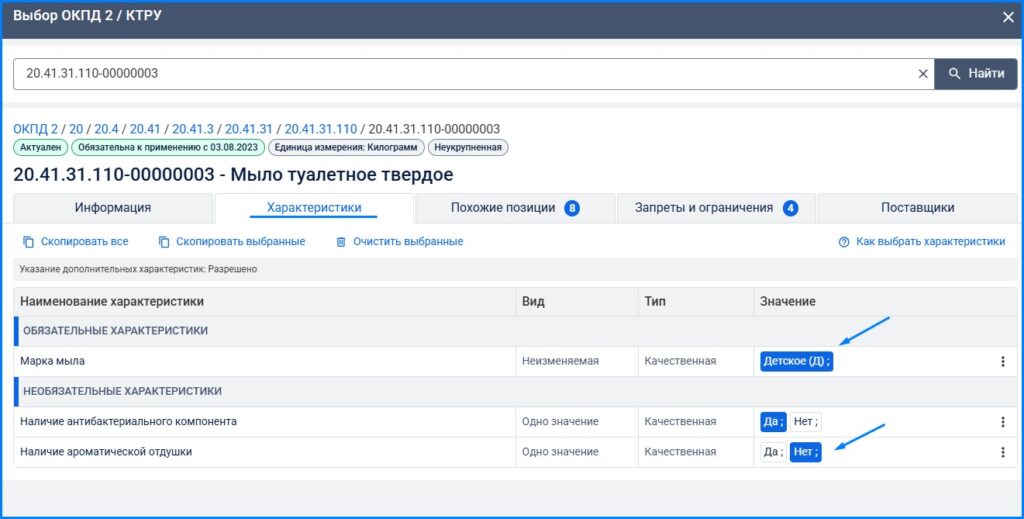Switch to the Поставщики tab
Screen dimensions: 1024x519
click(918, 208)
